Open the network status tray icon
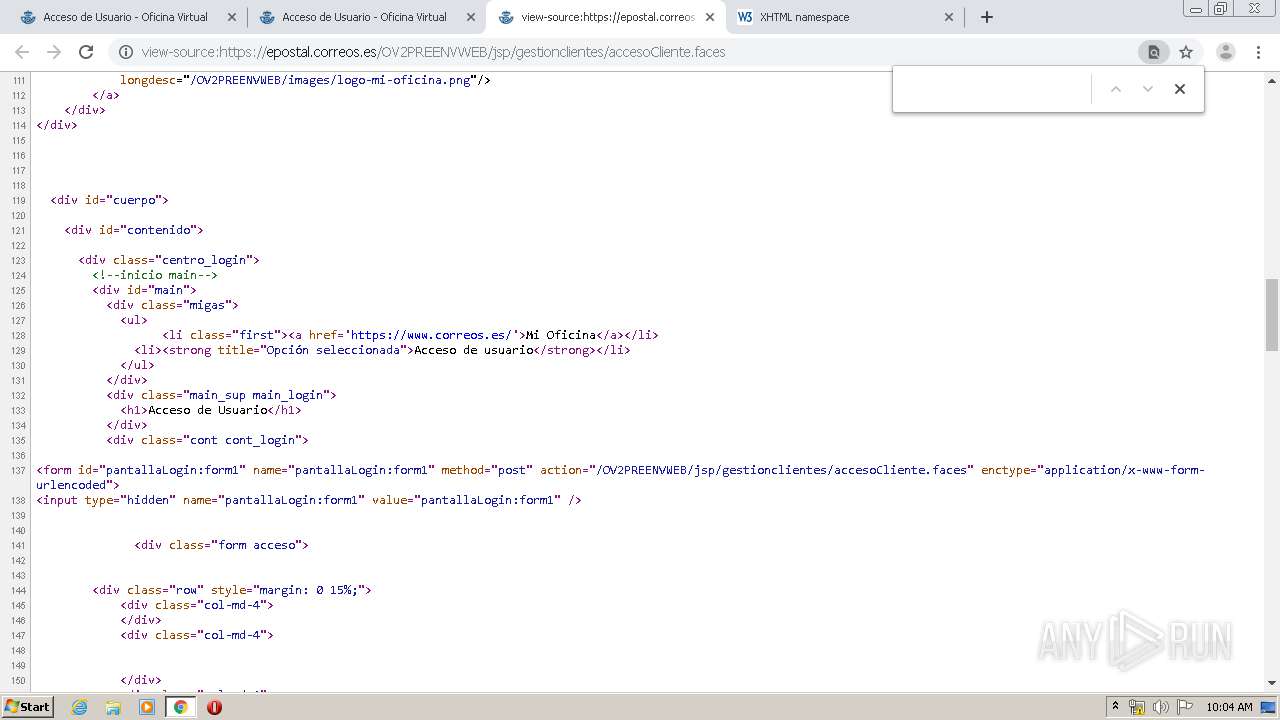The height and width of the screenshot is (720, 1280). (1137, 707)
